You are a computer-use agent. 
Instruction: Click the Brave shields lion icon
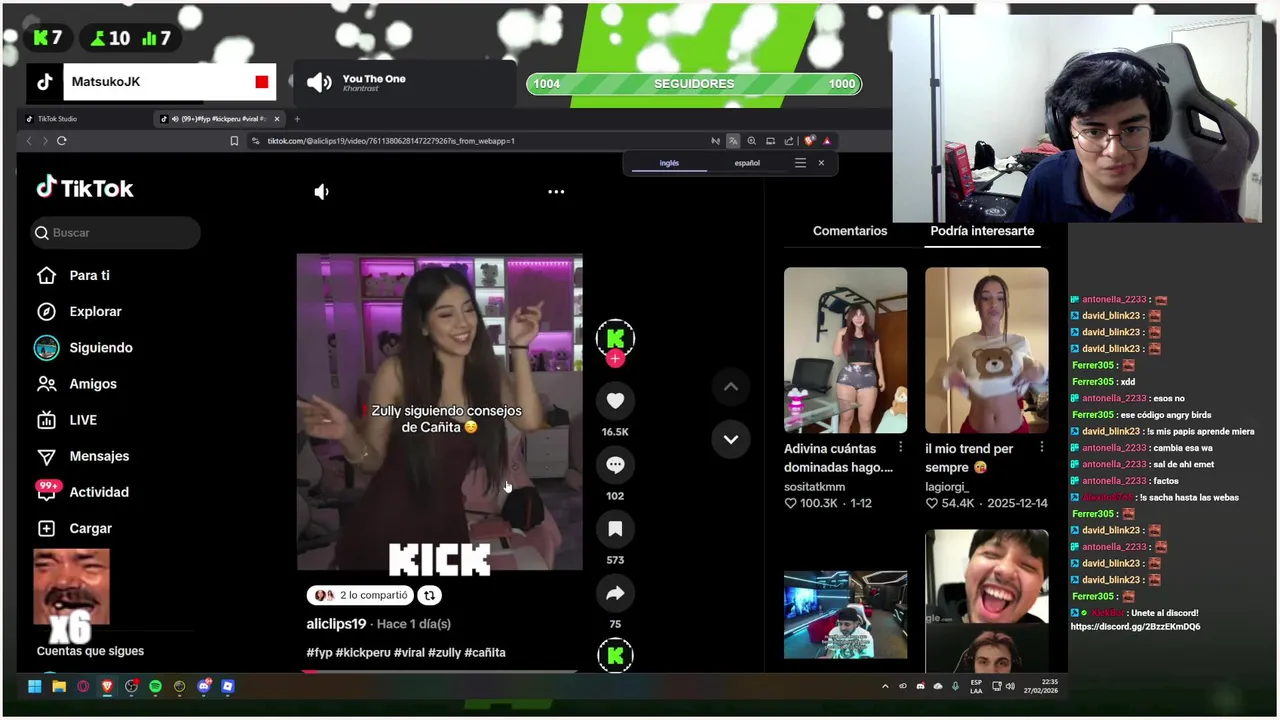pyautogui.click(x=809, y=141)
